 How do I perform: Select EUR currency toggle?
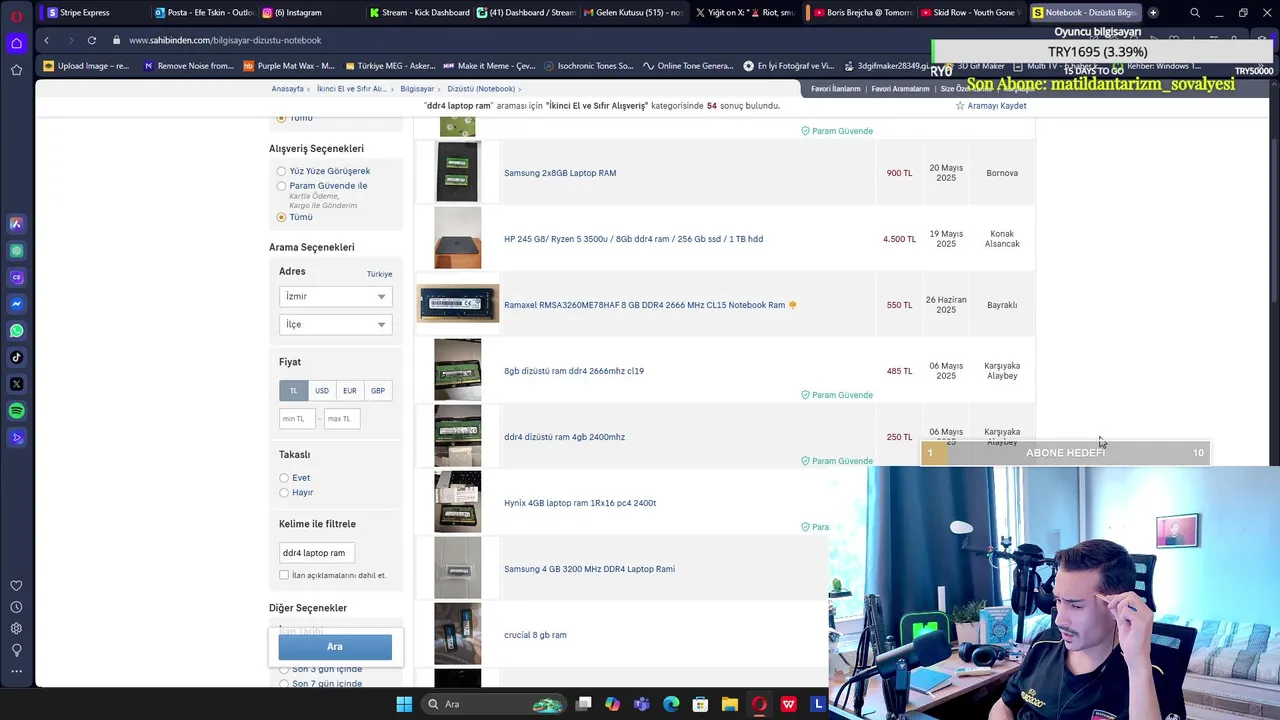click(x=349, y=391)
